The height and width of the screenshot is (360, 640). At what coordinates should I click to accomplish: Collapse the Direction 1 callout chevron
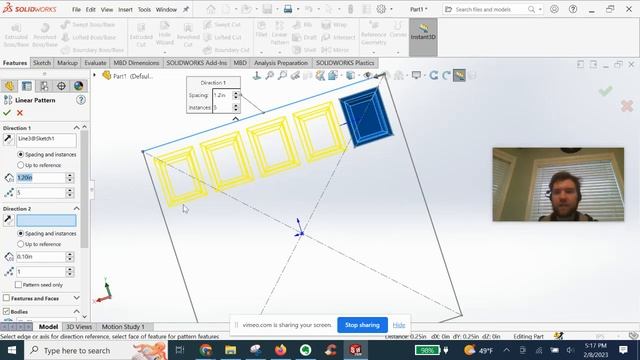pos(236,119)
